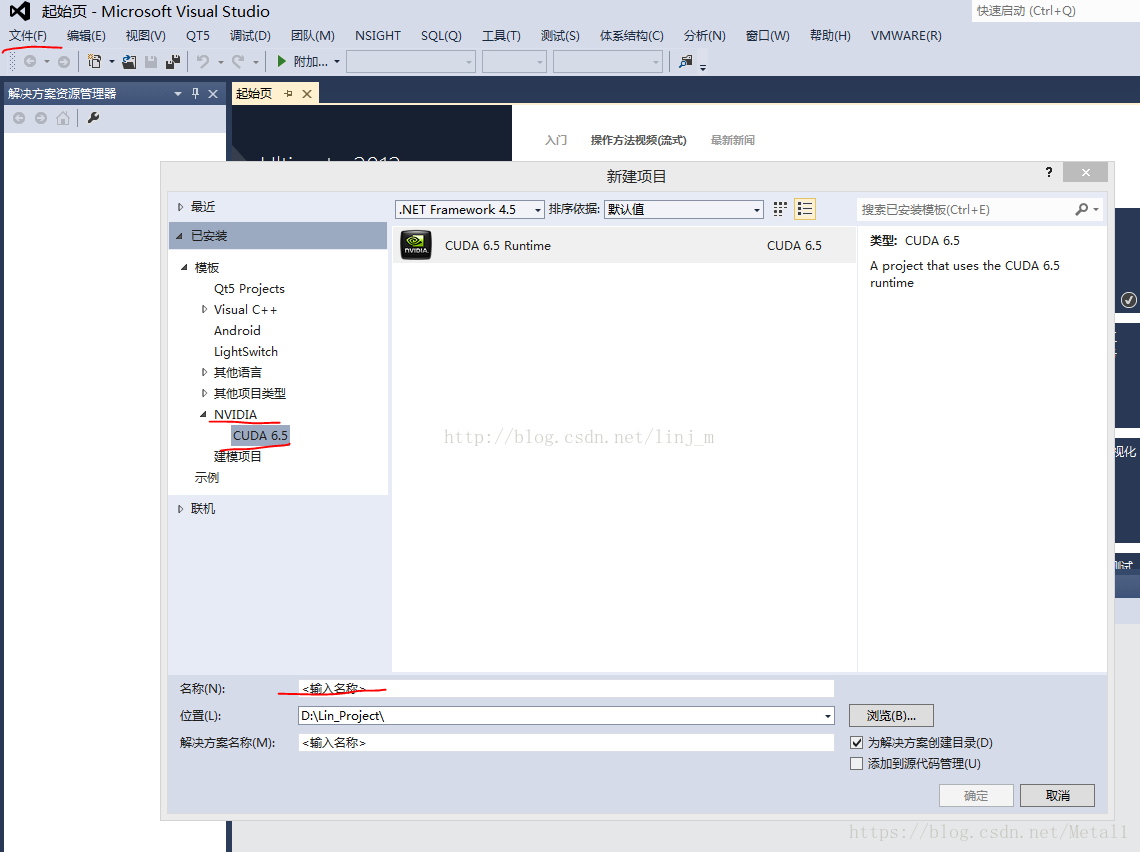Click Solution Explorer home icon
1140x852 pixels.
[63, 118]
